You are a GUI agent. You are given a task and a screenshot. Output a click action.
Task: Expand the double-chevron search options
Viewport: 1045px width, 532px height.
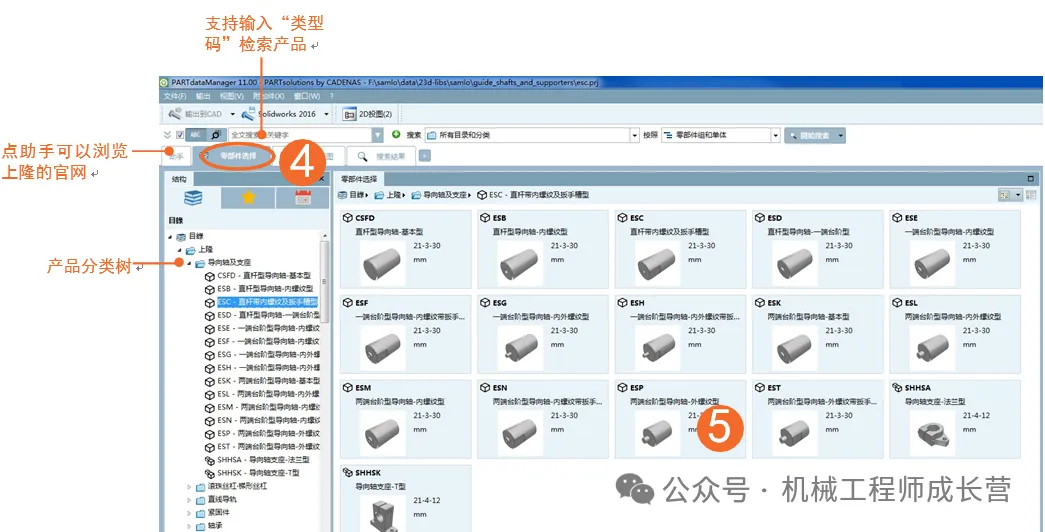click(x=168, y=135)
